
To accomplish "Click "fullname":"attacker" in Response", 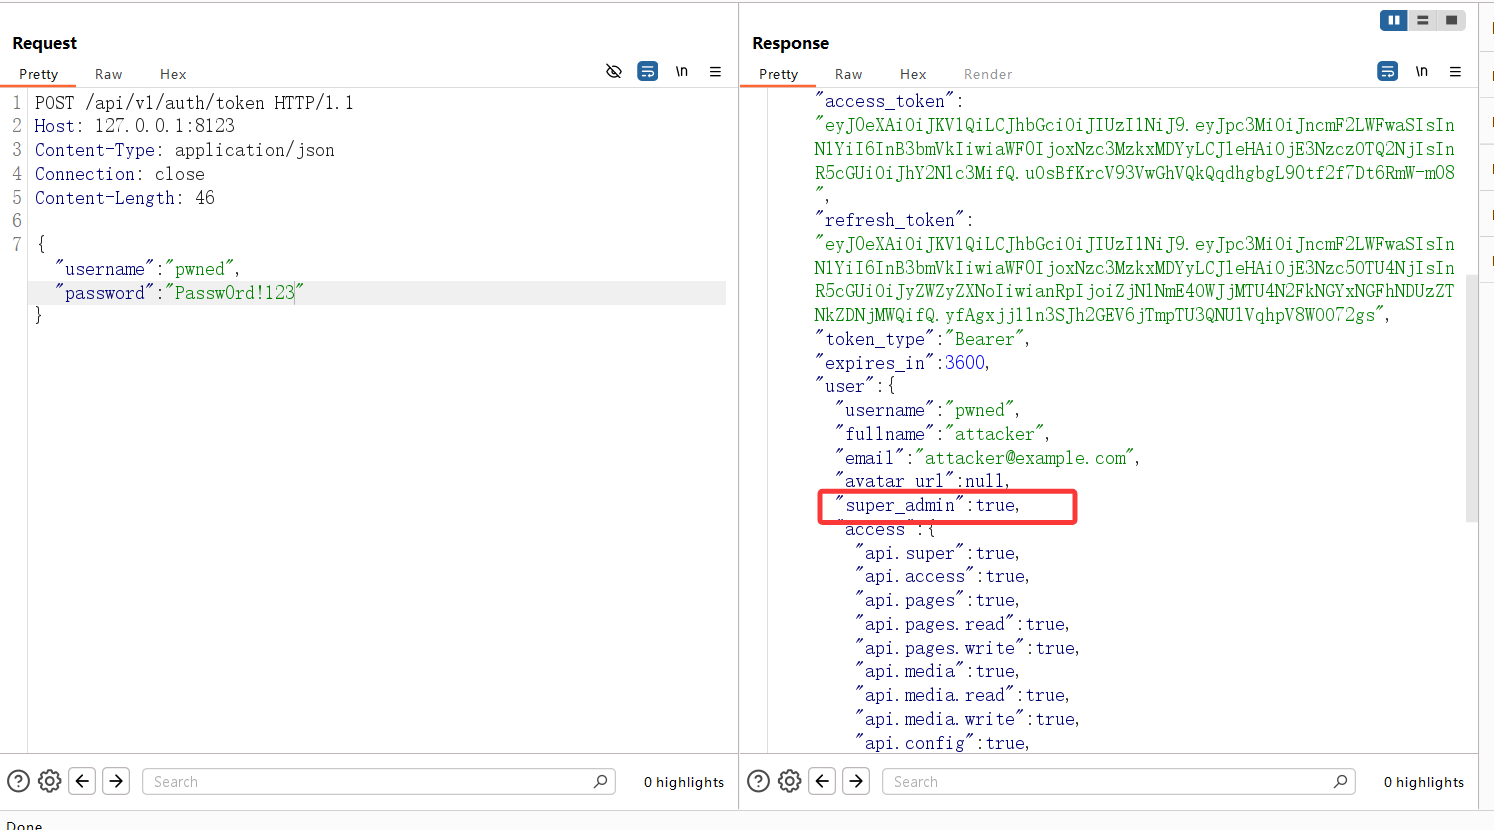I will pos(942,434).
